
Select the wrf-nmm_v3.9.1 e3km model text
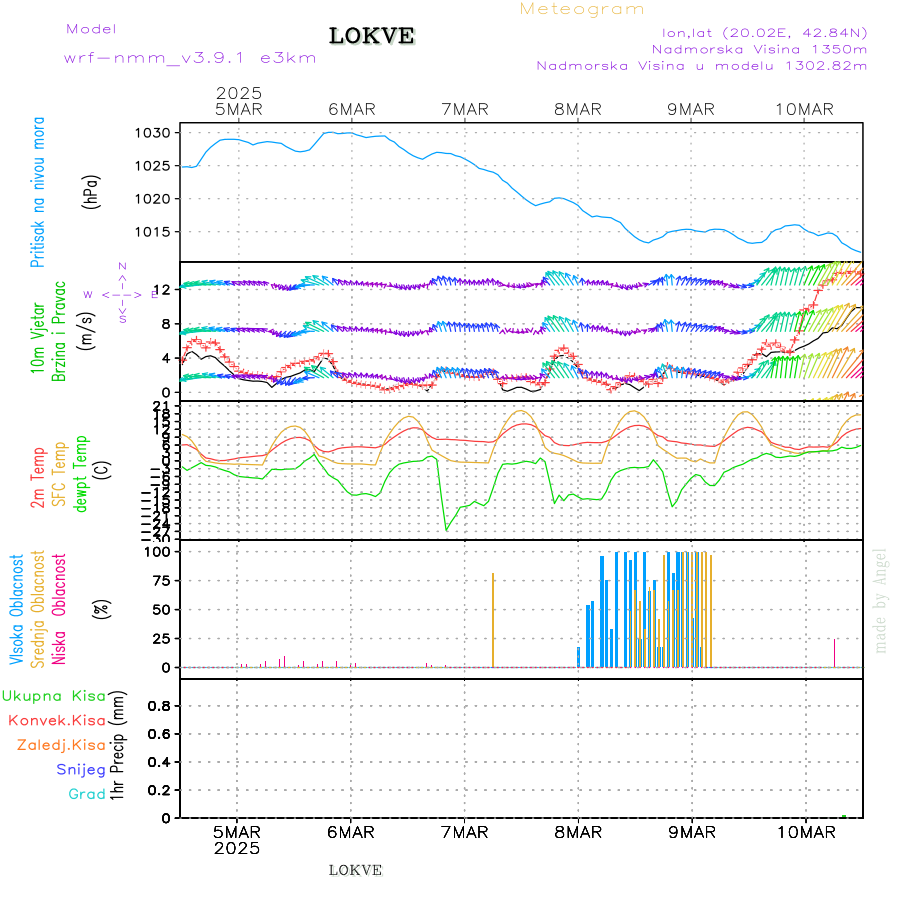tap(190, 58)
